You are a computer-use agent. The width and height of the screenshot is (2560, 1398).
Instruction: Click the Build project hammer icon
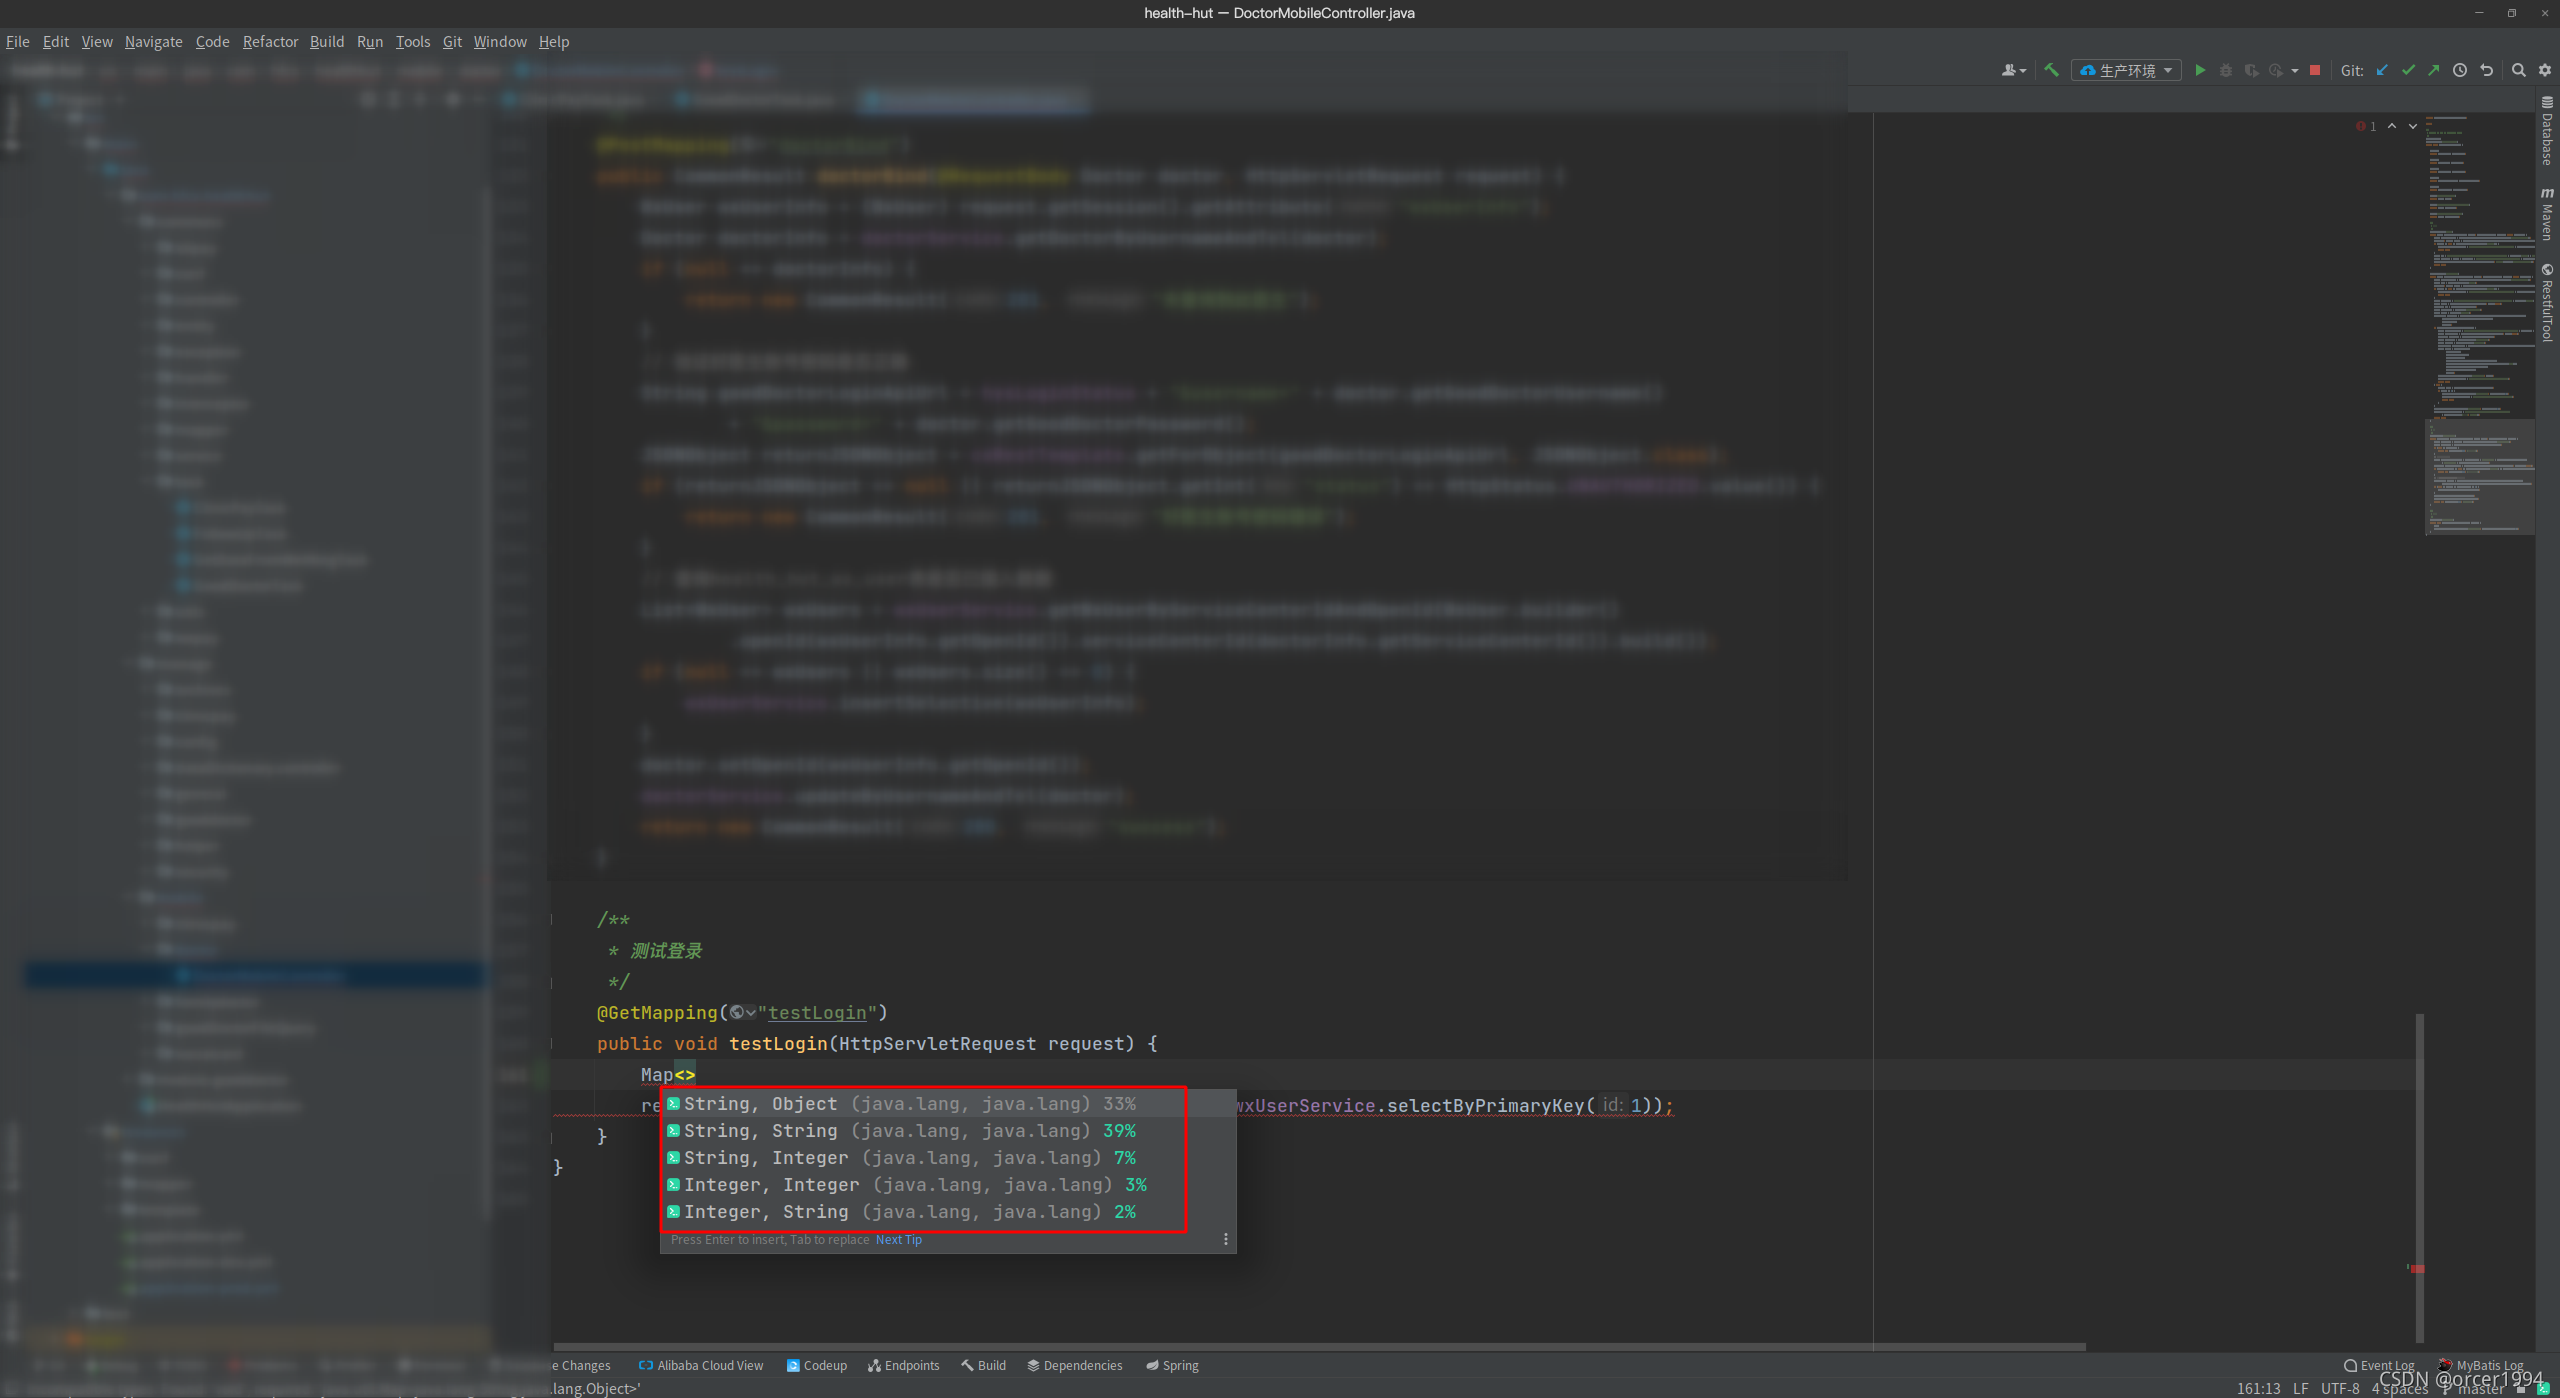pyautogui.click(x=2051, y=70)
